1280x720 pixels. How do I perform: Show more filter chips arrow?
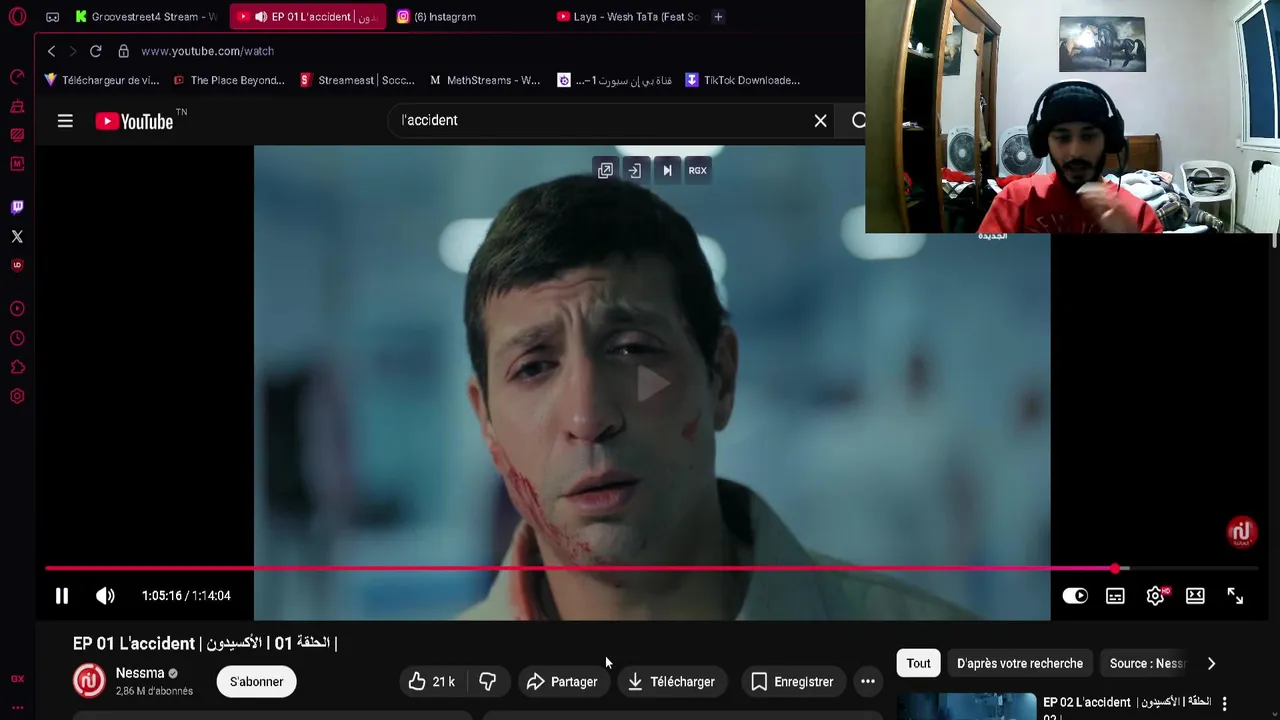point(1211,663)
